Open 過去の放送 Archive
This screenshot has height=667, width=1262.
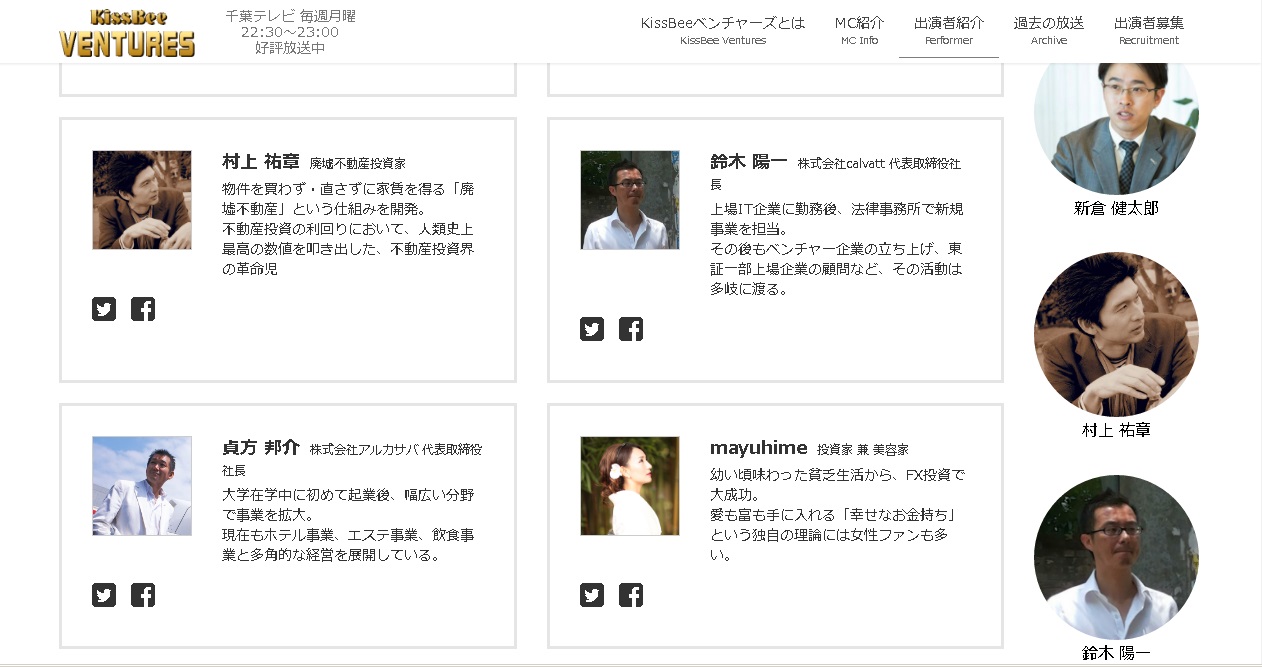pyautogui.click(x=1048, y=30)
